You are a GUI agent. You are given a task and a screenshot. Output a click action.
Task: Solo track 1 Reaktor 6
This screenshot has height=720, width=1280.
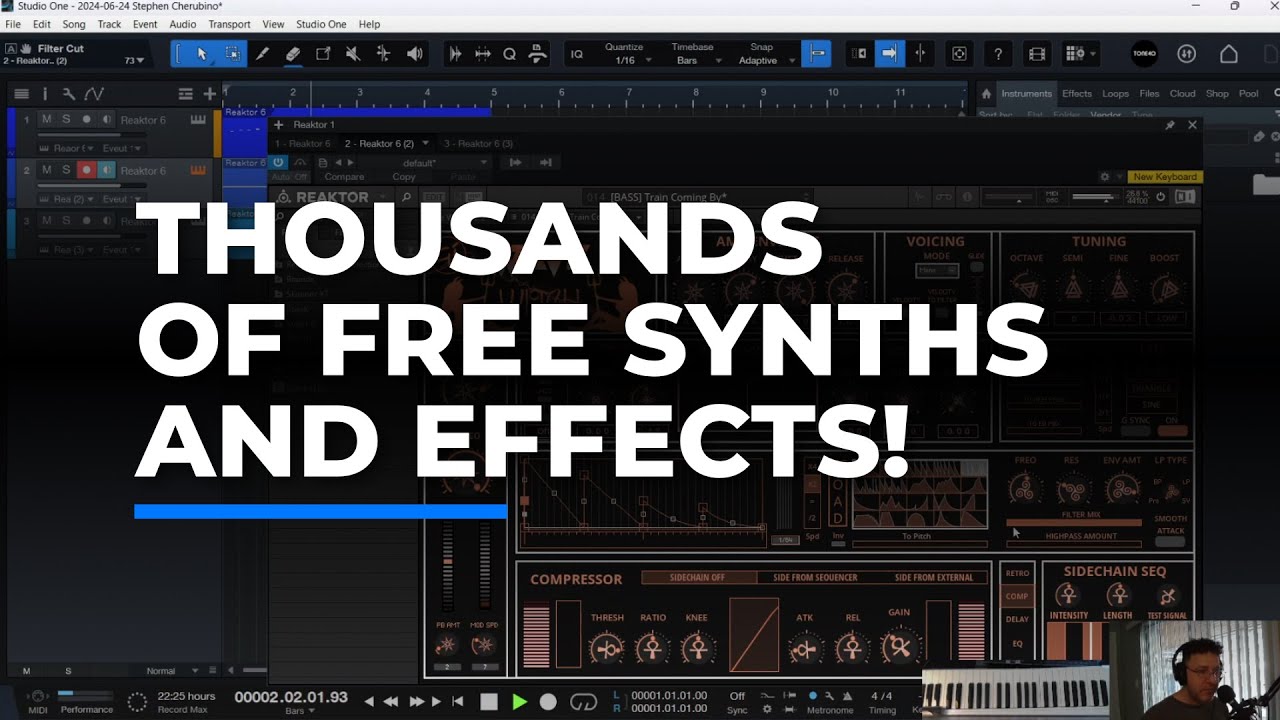(66, 120)
